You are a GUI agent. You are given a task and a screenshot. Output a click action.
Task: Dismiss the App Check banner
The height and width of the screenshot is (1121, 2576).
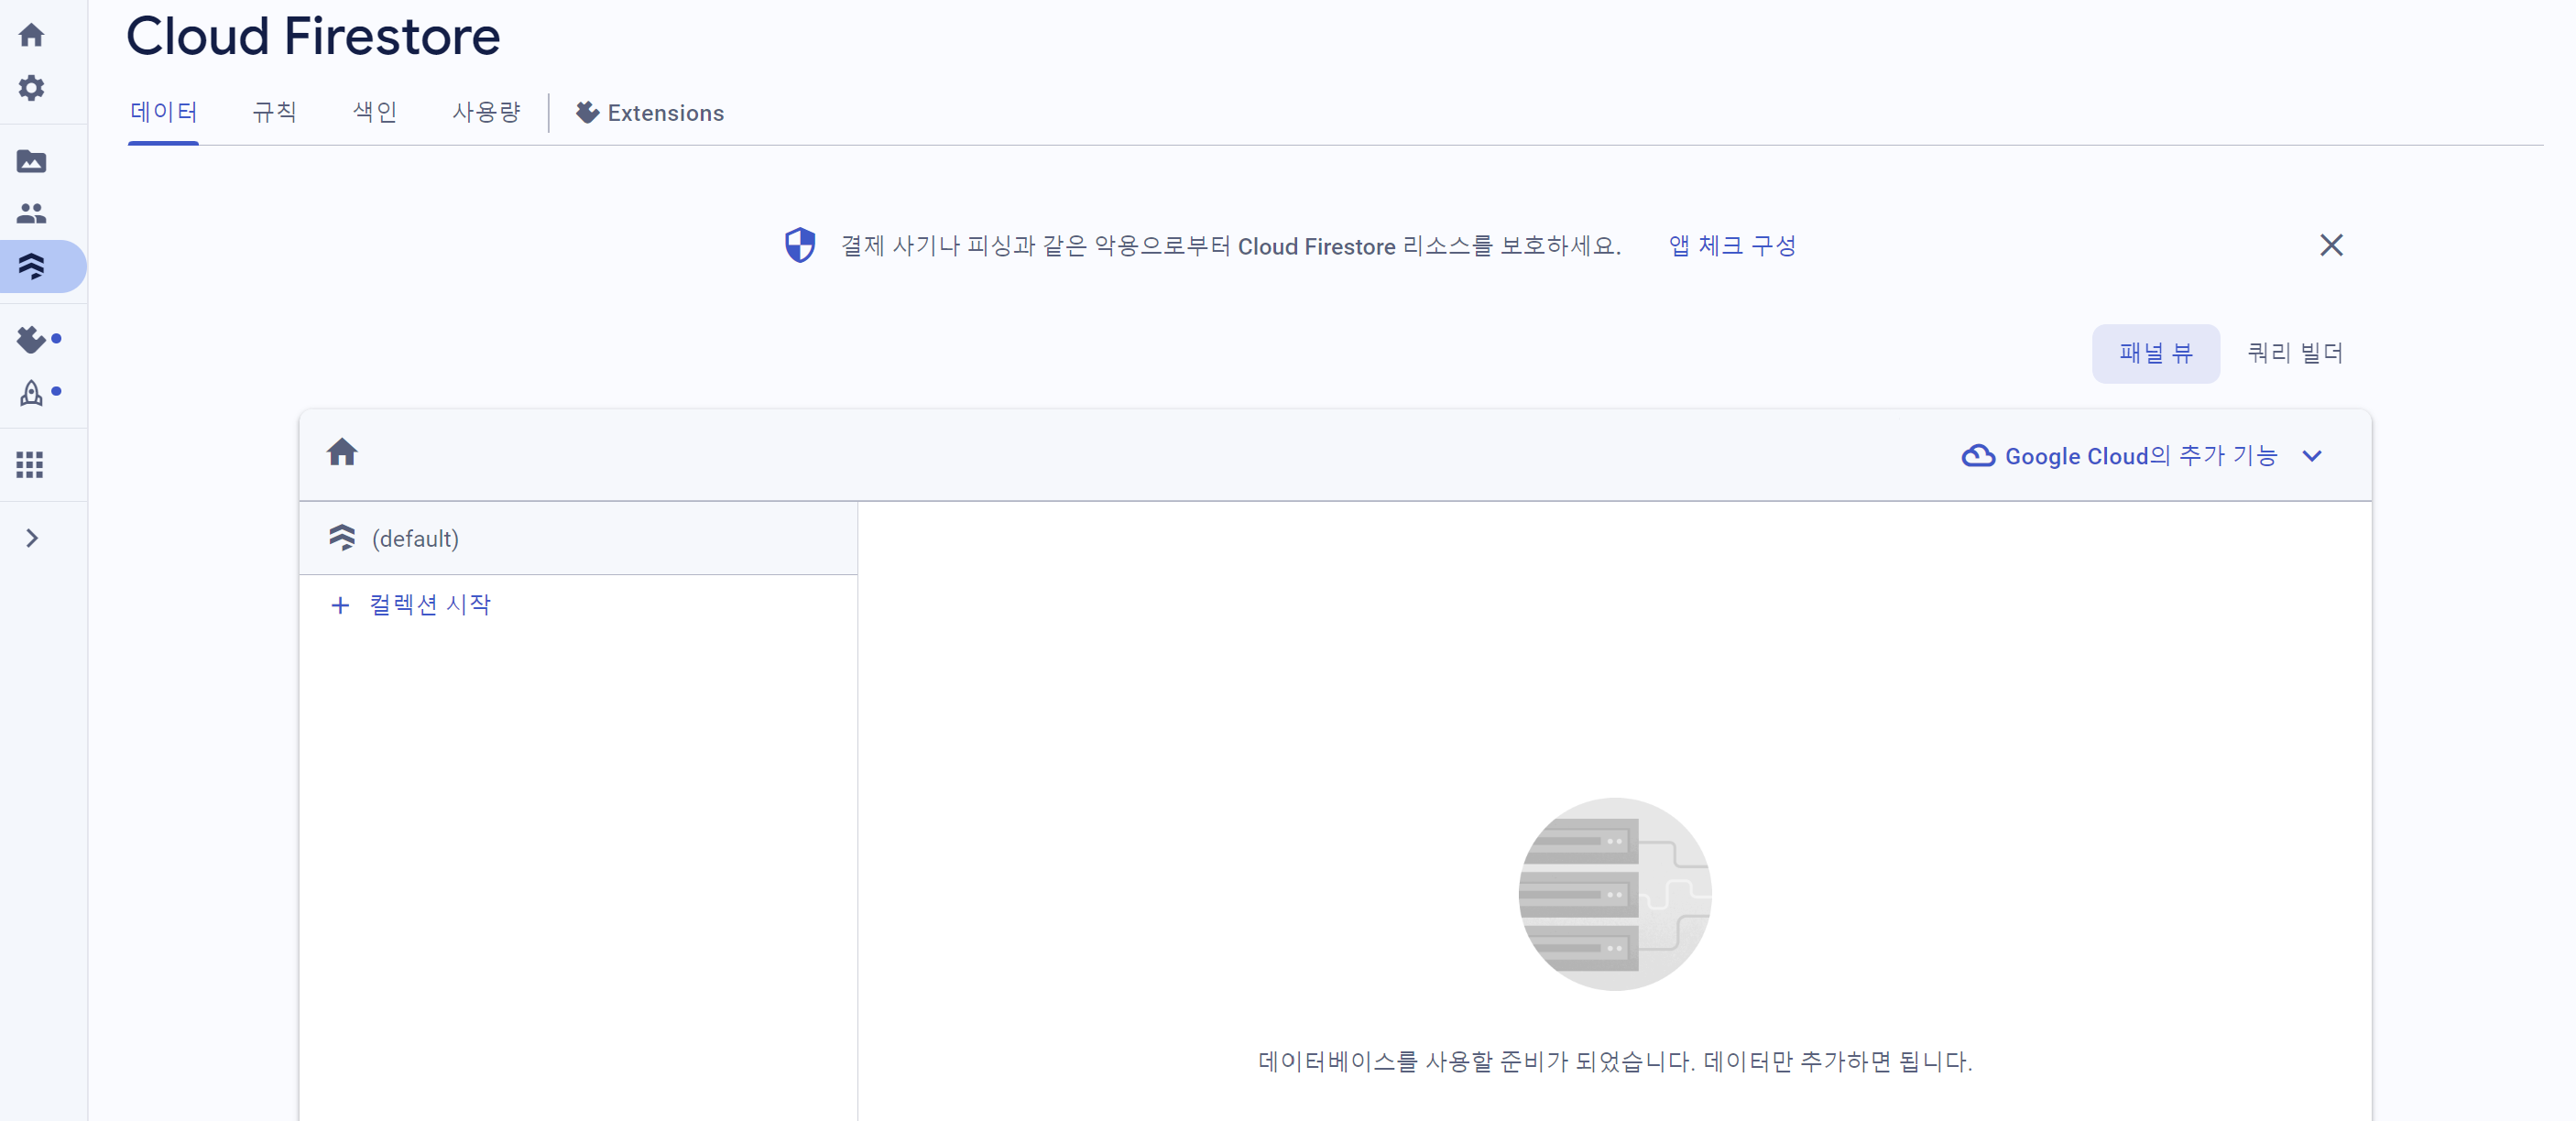(x=2331, y=245)
